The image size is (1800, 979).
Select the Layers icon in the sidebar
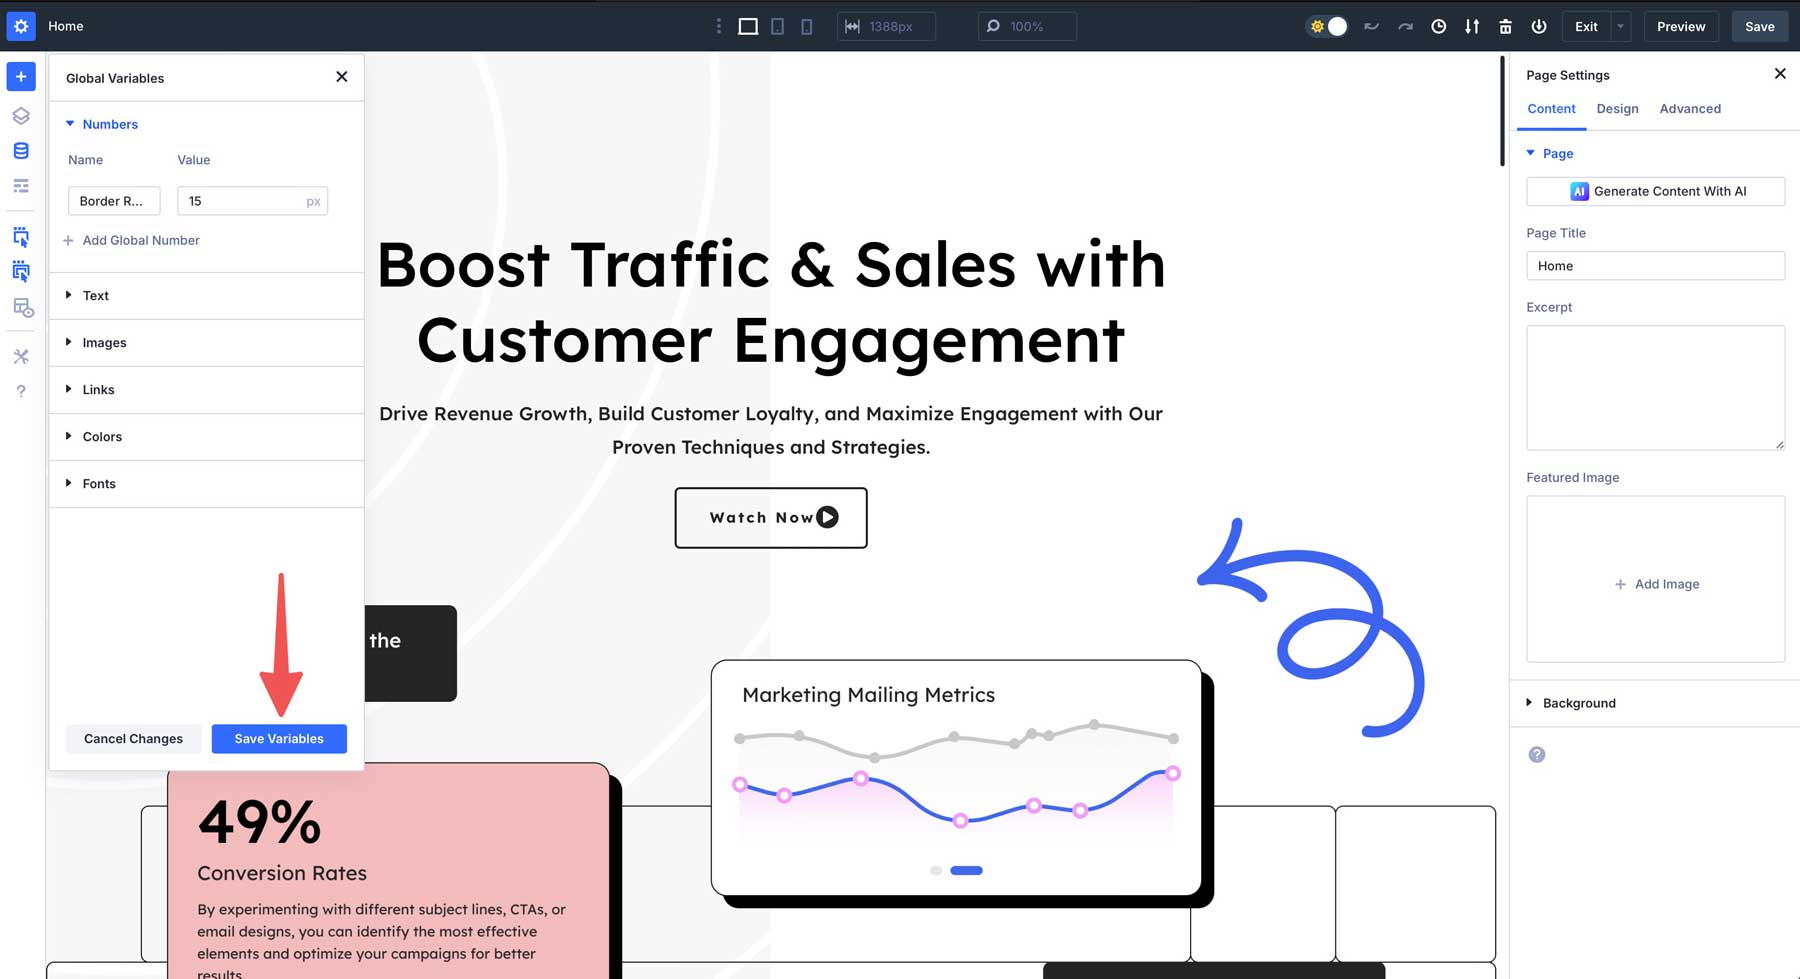click(21, 115)
